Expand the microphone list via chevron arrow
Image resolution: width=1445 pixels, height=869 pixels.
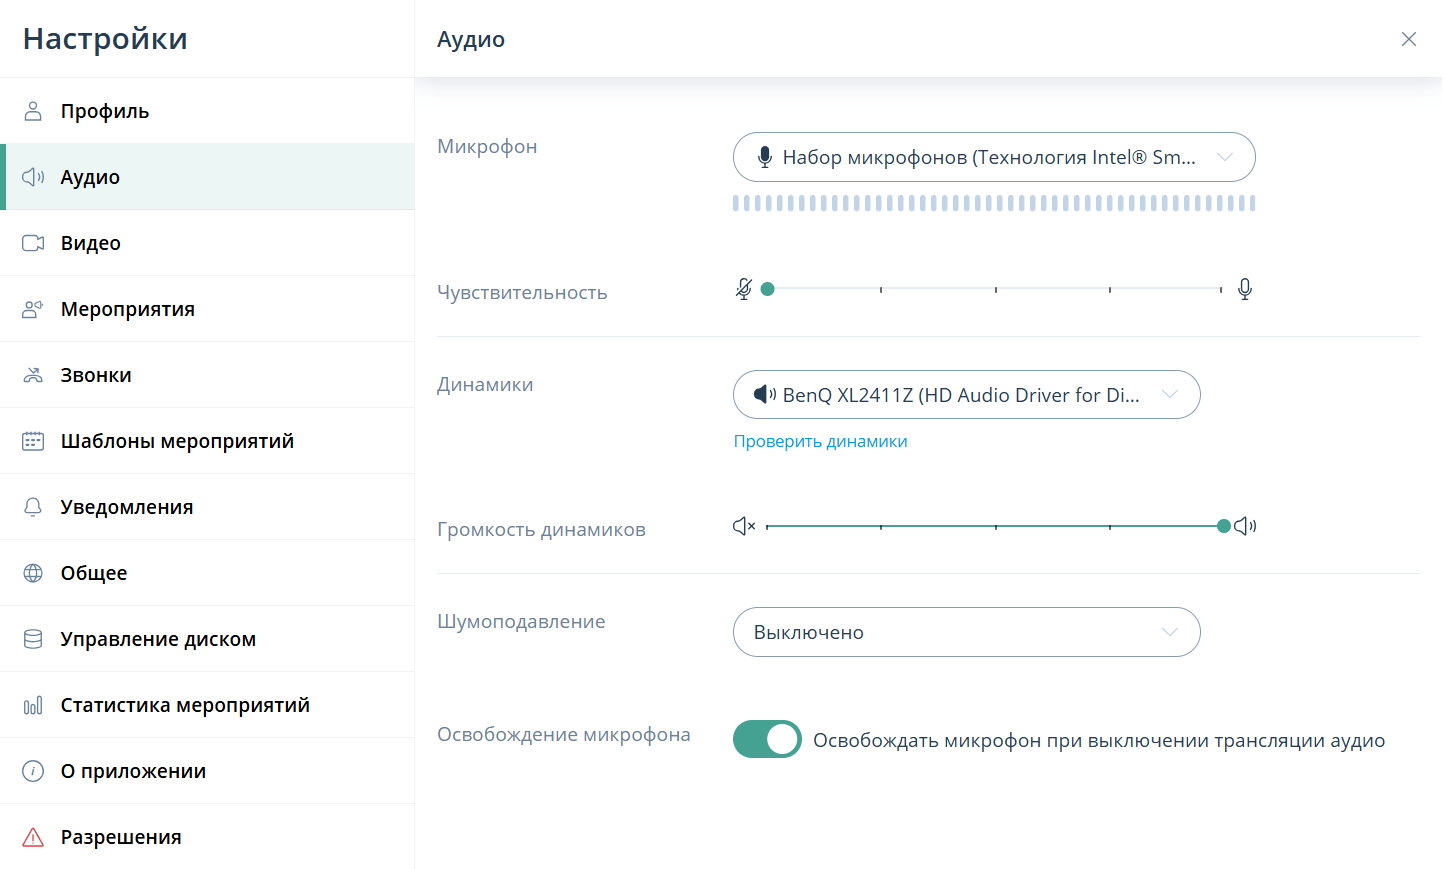tap(1225, 157)
